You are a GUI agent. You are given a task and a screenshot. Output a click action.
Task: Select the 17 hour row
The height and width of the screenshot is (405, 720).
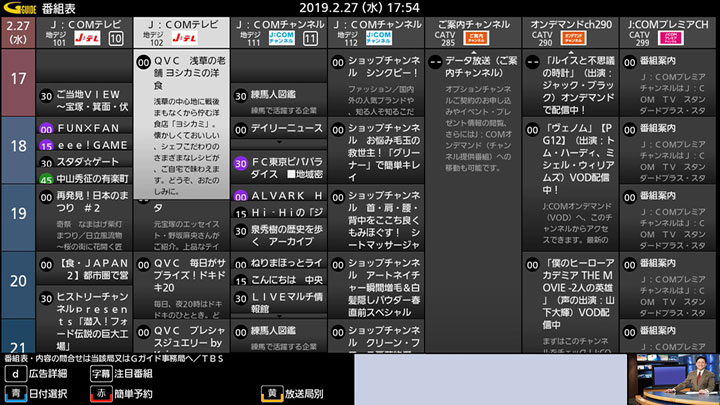18,82
